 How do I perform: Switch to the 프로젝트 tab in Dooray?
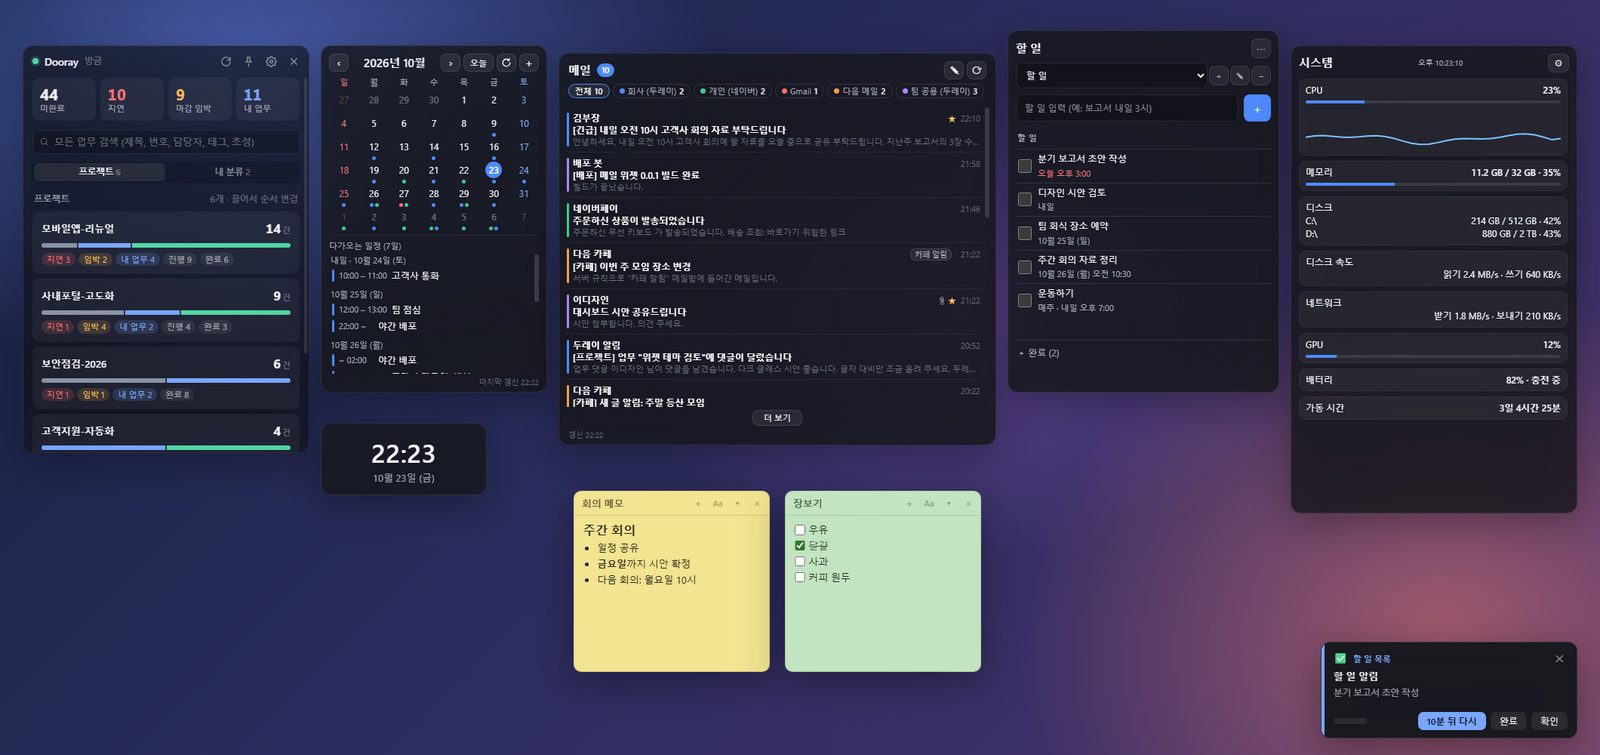(x=100, y=172)
